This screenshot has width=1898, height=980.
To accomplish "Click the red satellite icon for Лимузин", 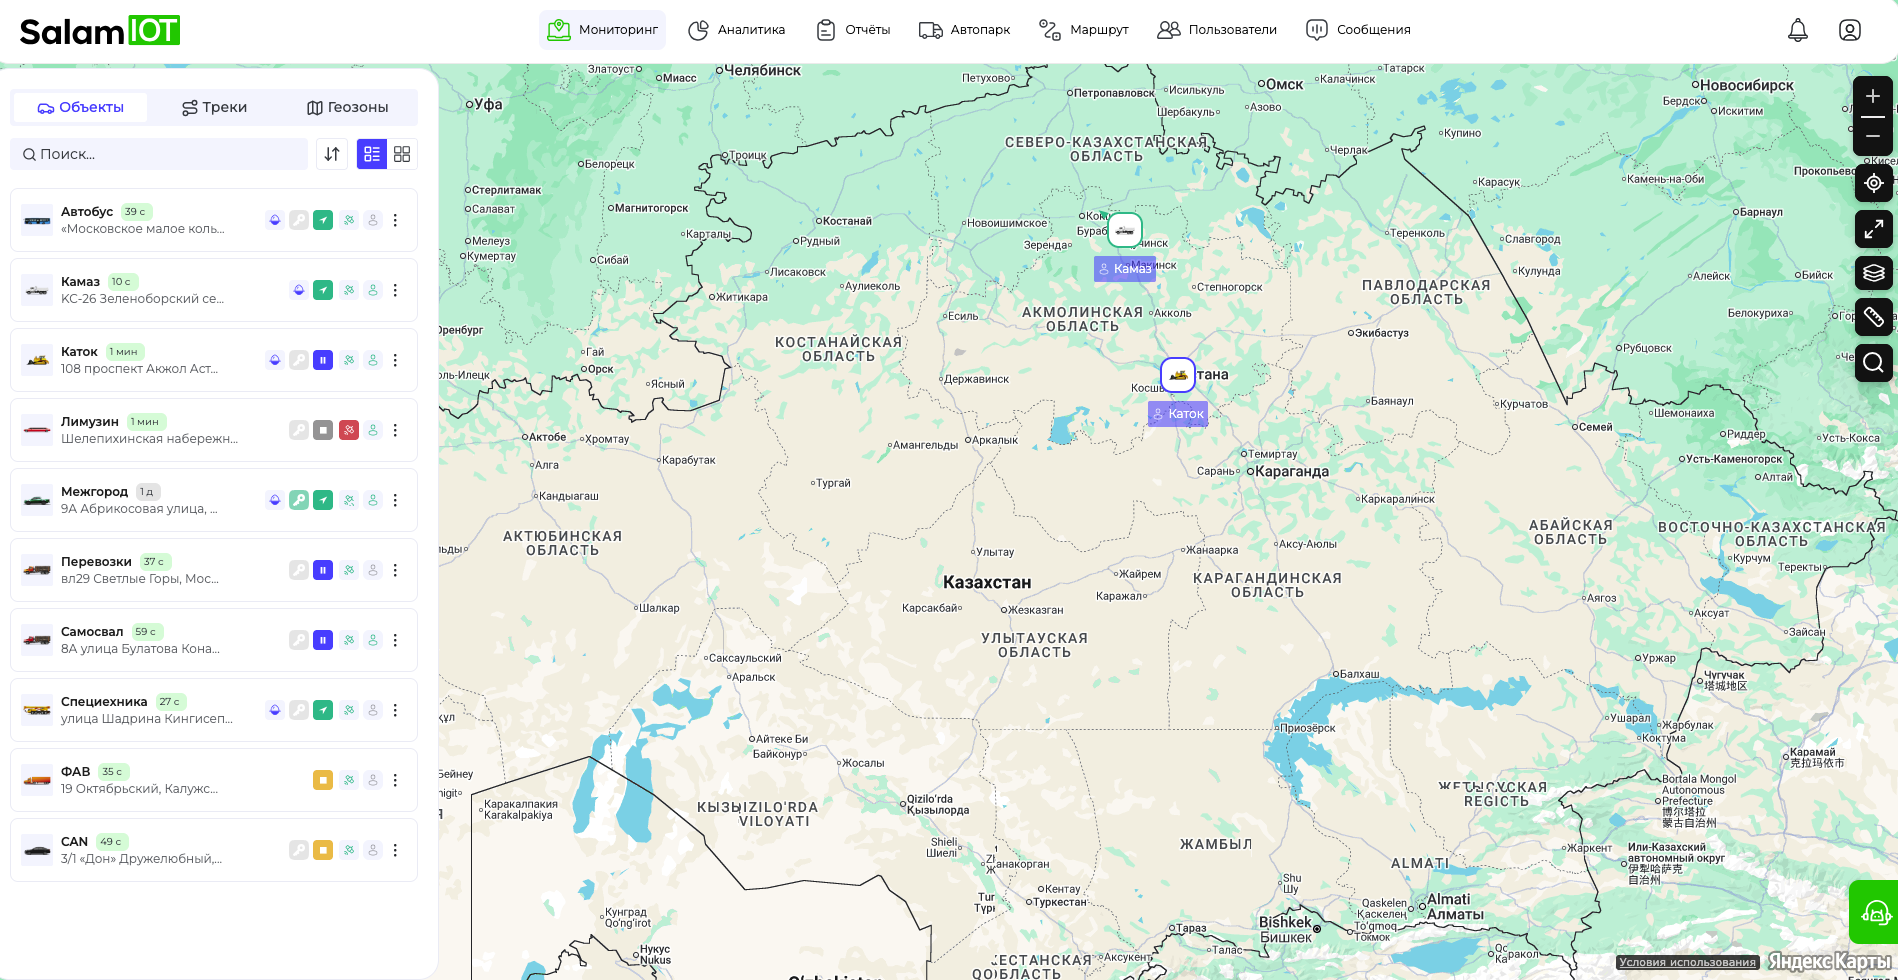I will pos(349,430).
